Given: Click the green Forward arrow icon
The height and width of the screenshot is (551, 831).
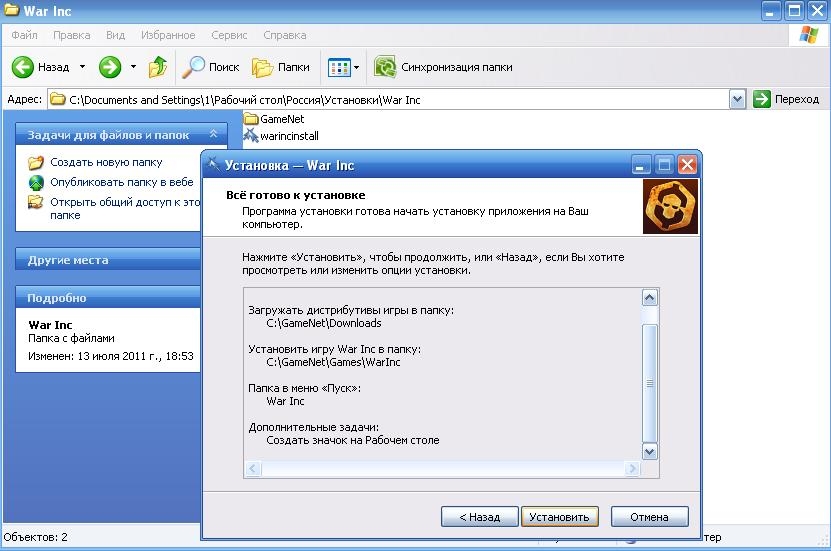Looking at the screenshot, I should pyautogui.click(x=110, y=67).
